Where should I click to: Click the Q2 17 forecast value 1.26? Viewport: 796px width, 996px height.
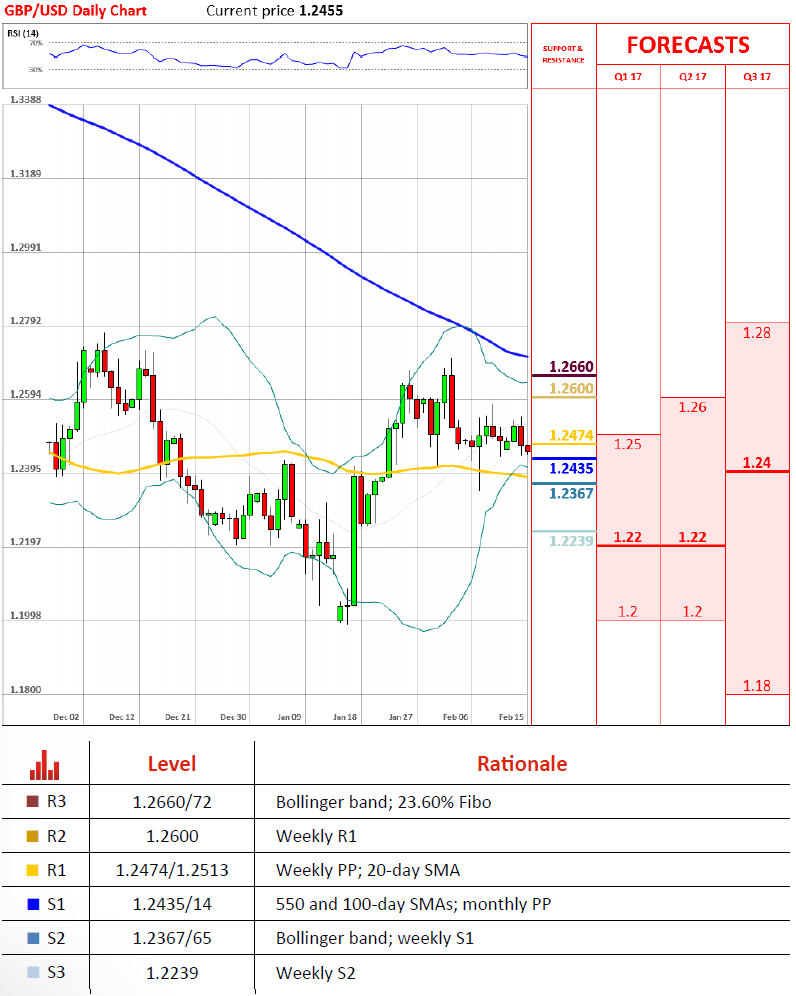pyautogui.click(x=692, y=407)
